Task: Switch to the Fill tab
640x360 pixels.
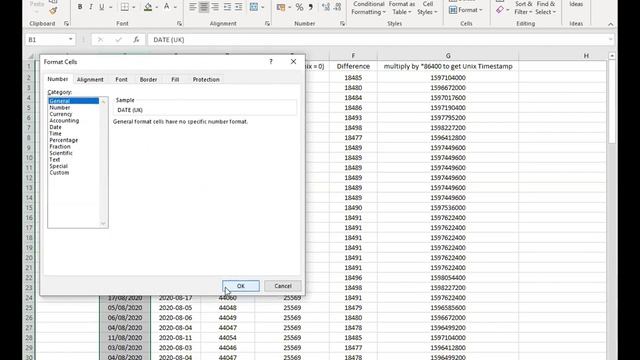Action: [175, 80]
